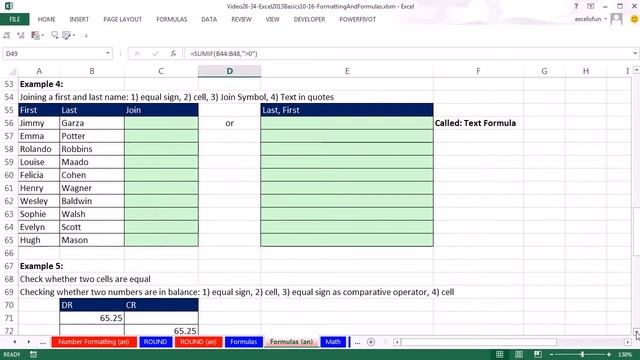Switch to the blue ROUND sheet tab

[155, 342]
